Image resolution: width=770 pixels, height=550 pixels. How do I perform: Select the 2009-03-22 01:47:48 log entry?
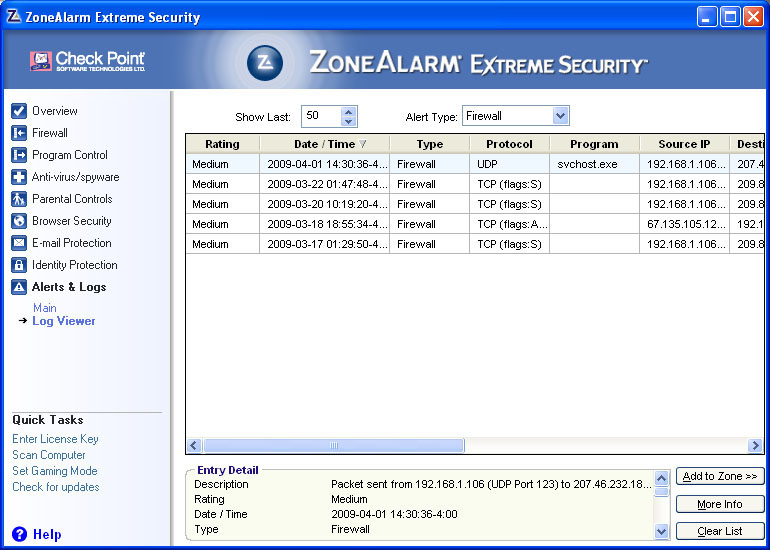coord(475,184)
